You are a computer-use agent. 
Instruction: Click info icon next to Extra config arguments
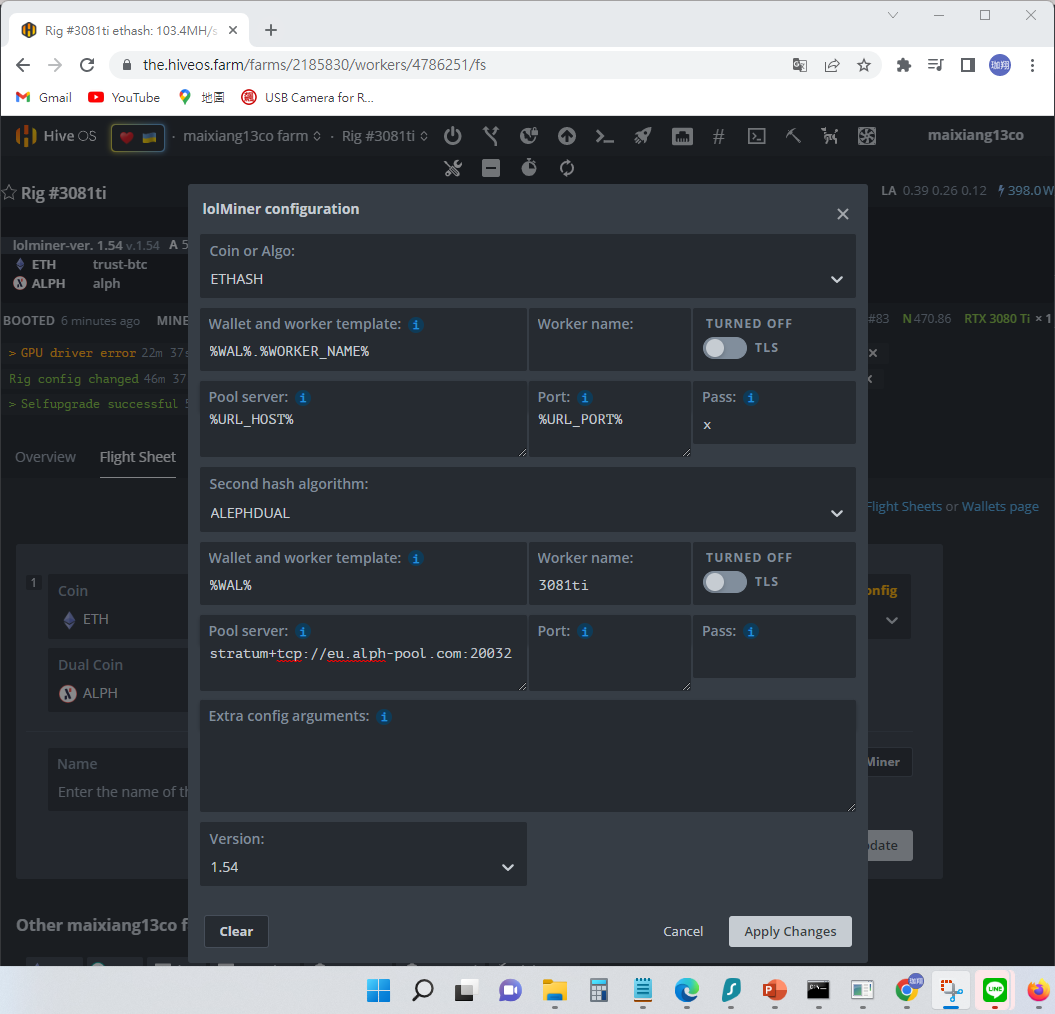pyautogui.click(x=384, y=717)
